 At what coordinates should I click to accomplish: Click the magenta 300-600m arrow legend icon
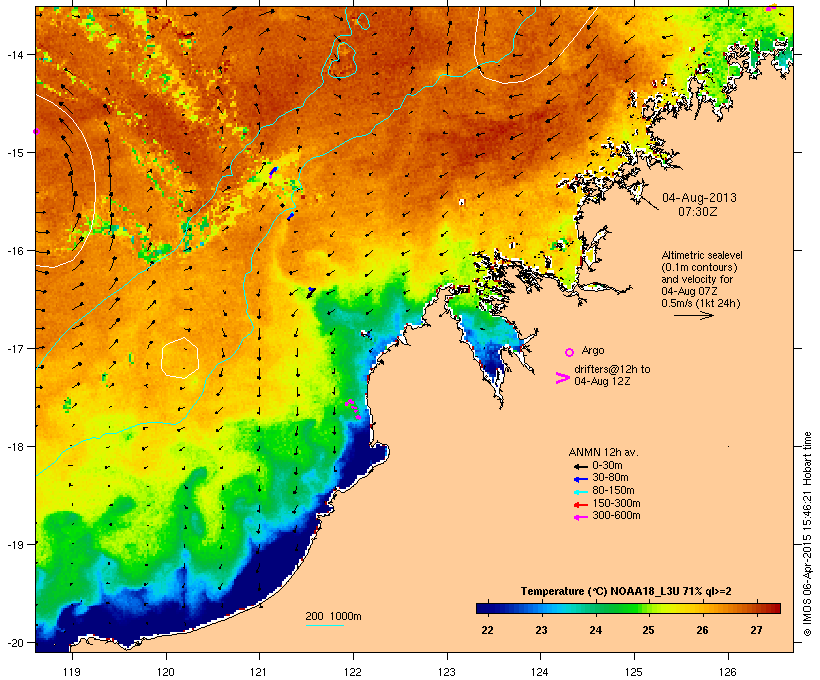[x=580, y=517]
